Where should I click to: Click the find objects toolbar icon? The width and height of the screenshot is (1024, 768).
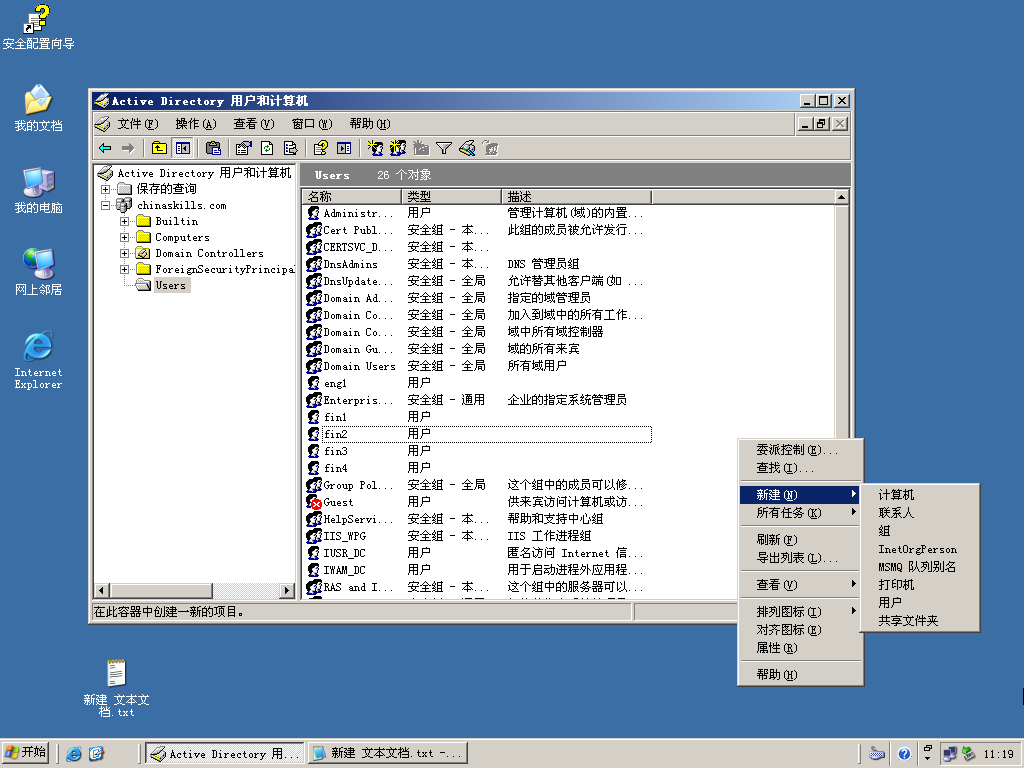[467, 148]
